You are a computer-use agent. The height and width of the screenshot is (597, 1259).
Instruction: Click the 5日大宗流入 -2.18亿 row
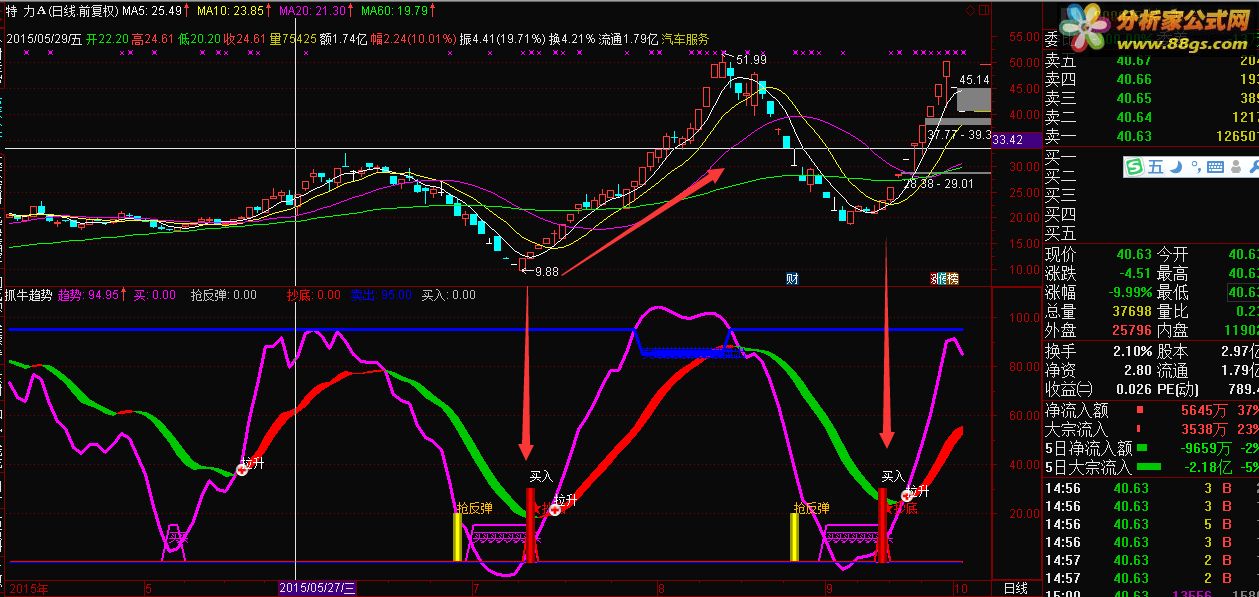click(x=1151, y=467)
